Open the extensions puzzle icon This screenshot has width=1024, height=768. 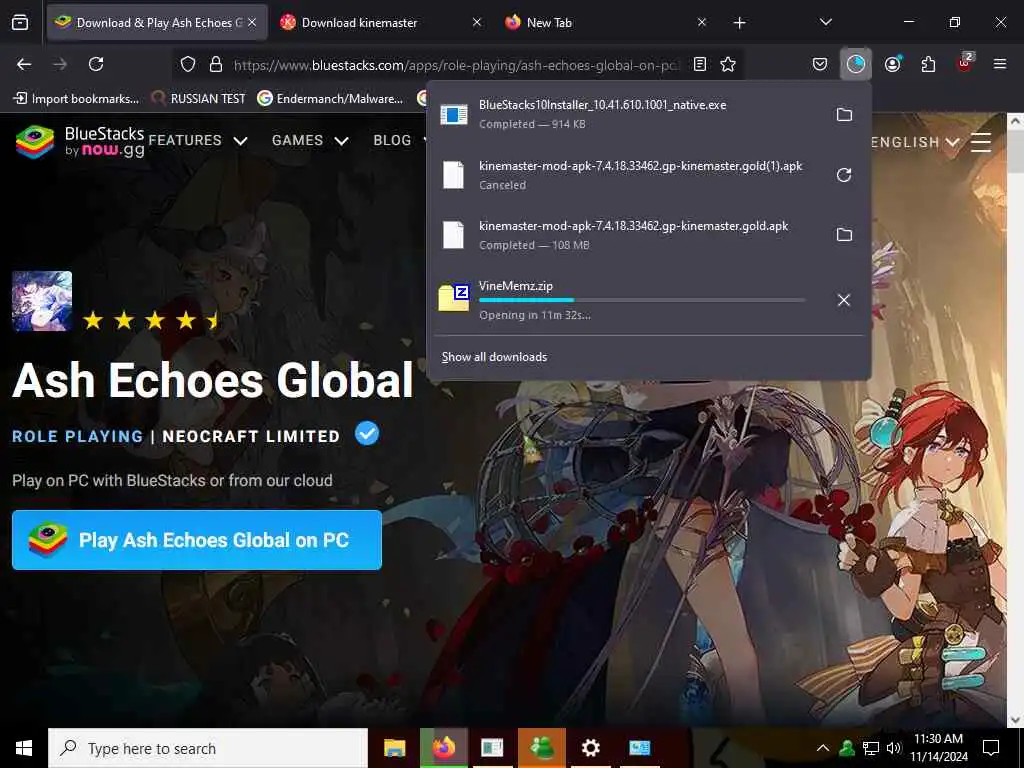[928, 64]
